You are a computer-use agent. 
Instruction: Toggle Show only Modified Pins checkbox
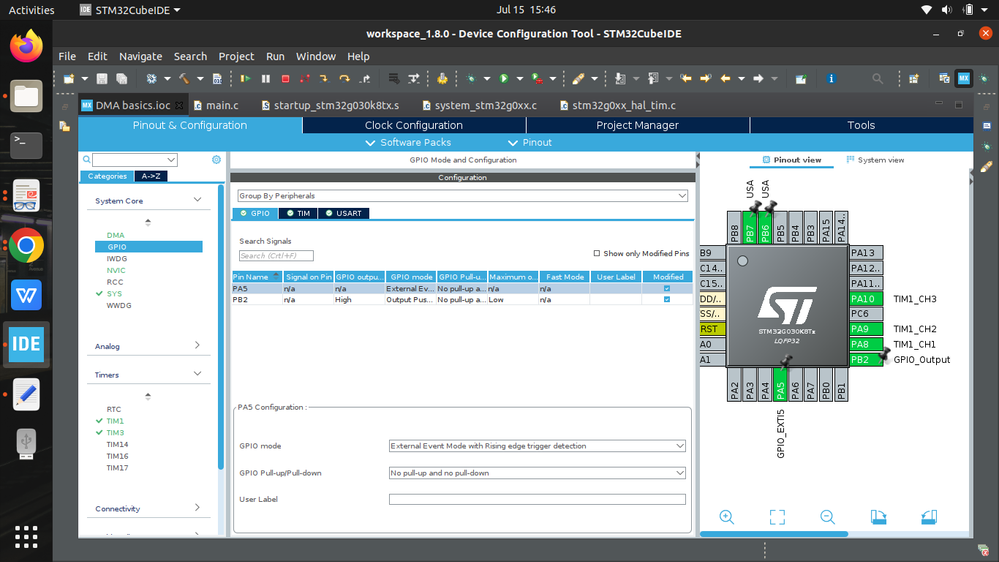click(x=597, y=254)
